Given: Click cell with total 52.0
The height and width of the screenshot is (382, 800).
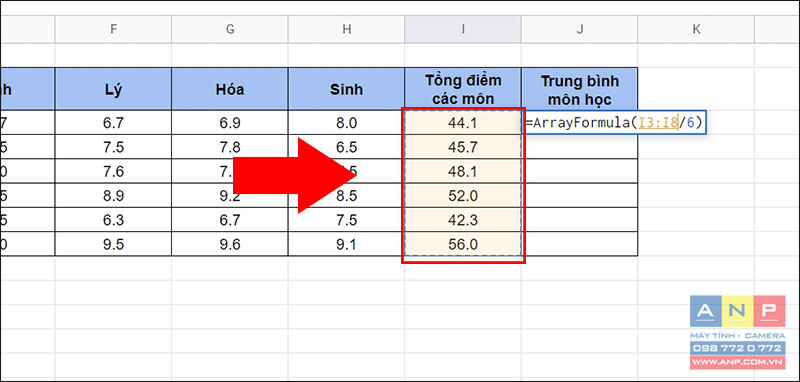Looking at the screenshot, I should [x=463, y=196].
